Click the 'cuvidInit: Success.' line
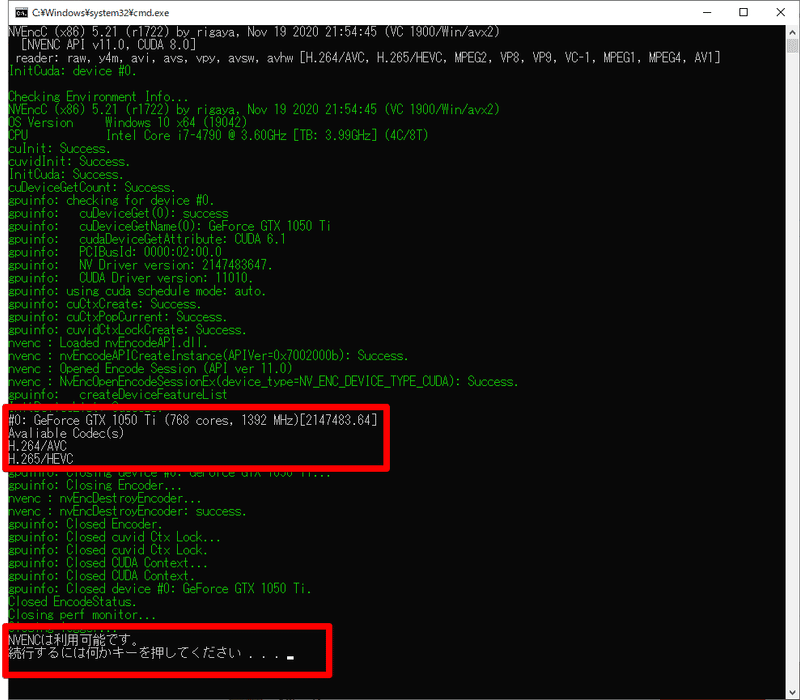The height and width of the screenshot is (700, 800). point(69,161)
